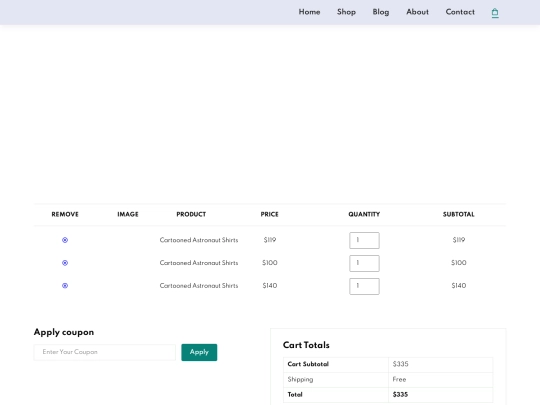This screenshot has width=540, height=405.
Task: Click the Cart Totals heading
Action: coord(306,345)
